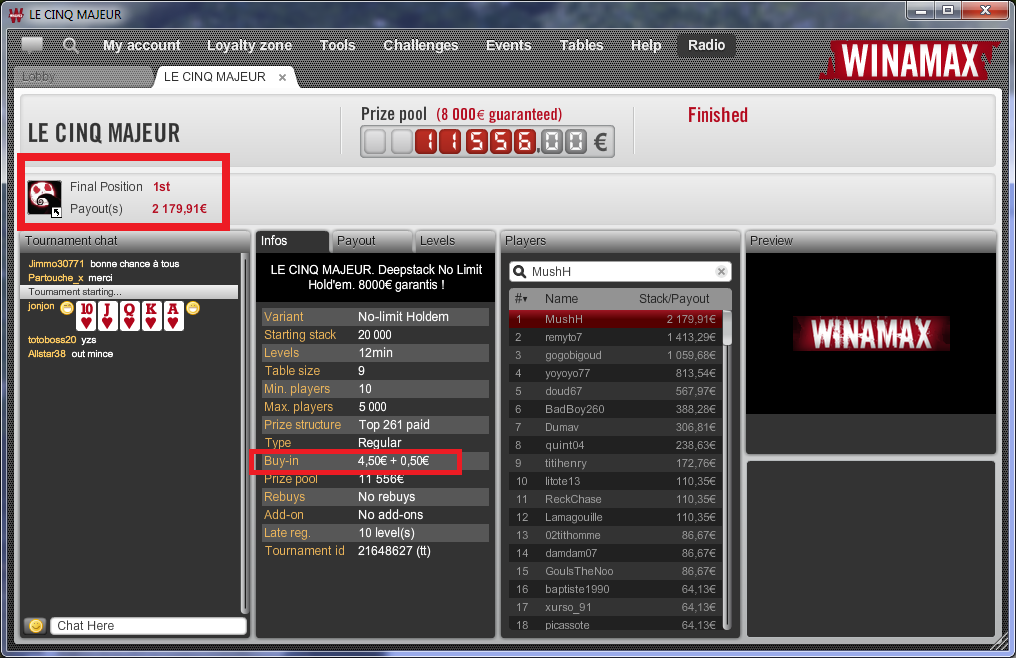Select player row ReckChase

pyautogui.click(x=616, y=499)
